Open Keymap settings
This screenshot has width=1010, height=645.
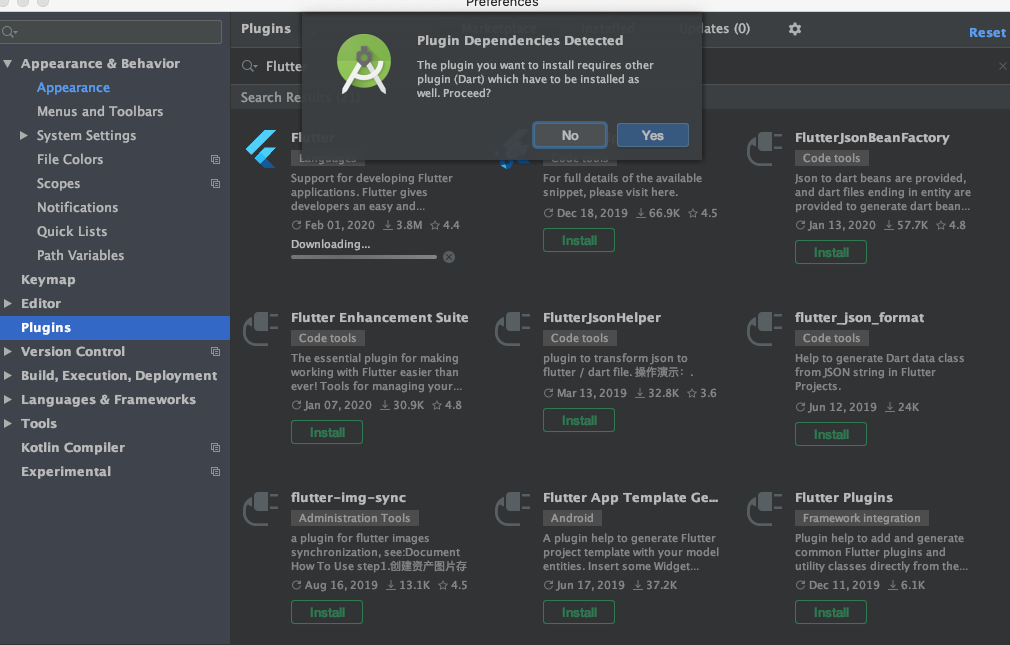coord(48,280)
